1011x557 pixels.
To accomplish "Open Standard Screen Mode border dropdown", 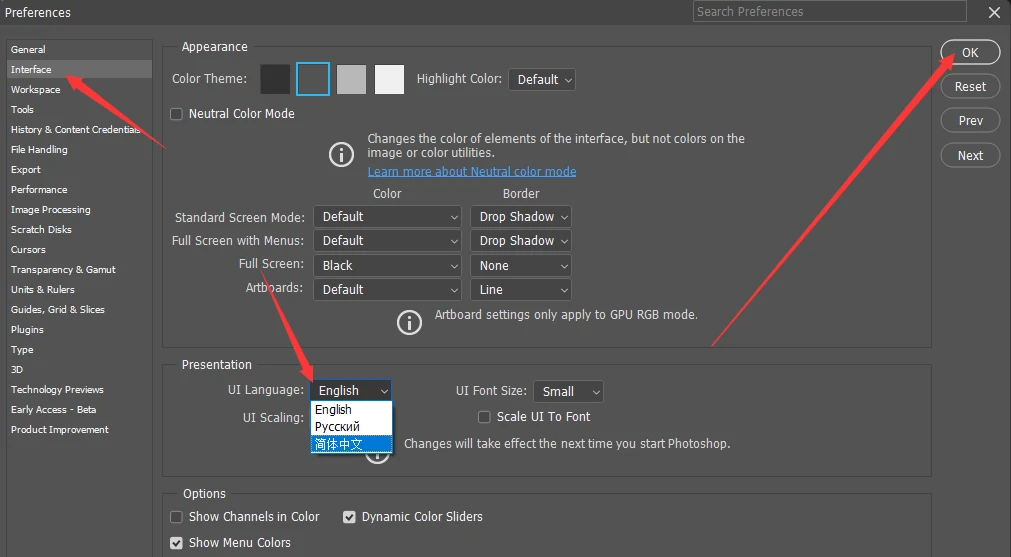I will (521, 217).
